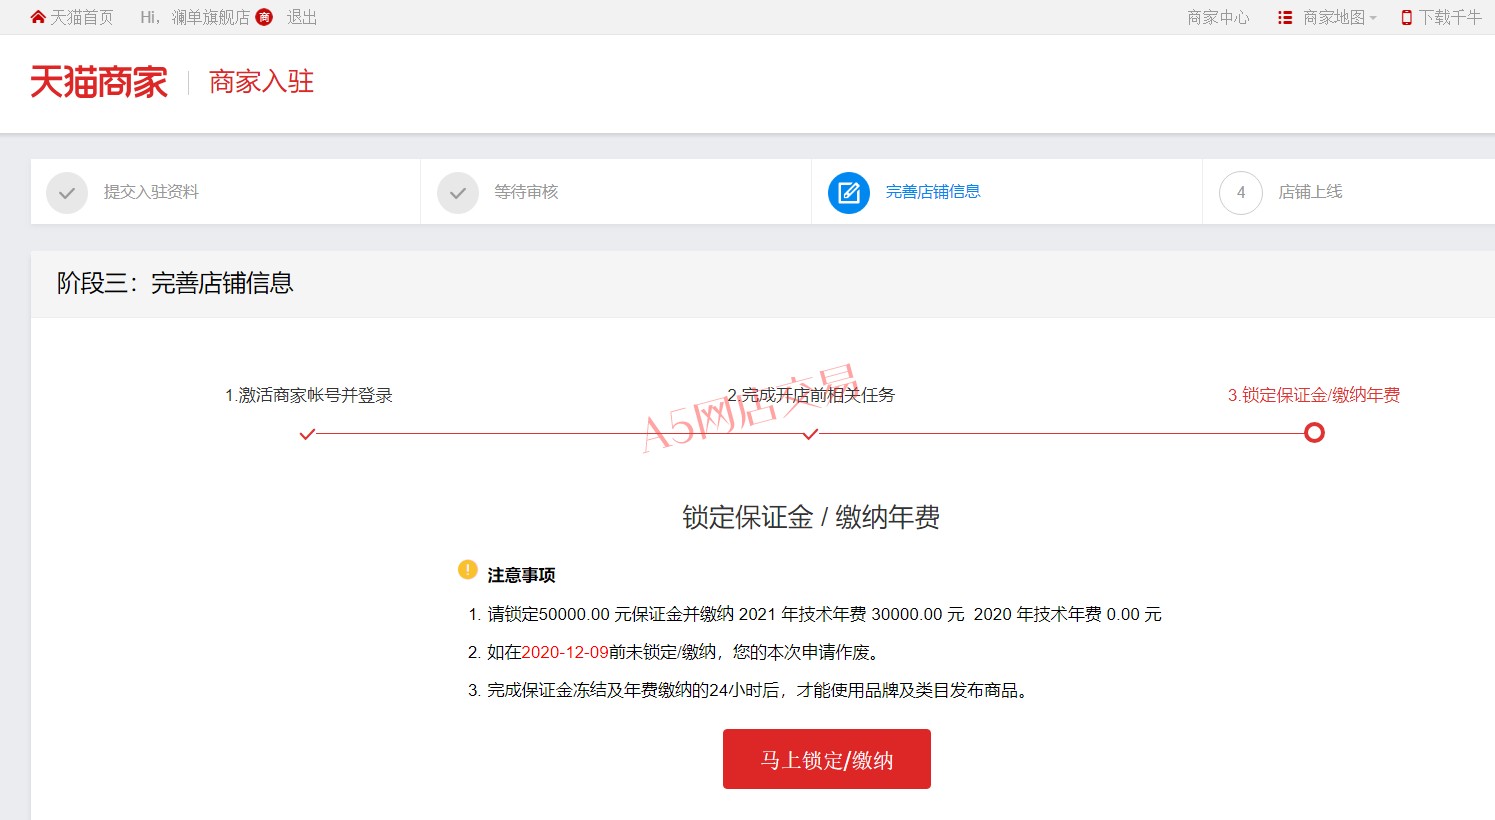Viewport: 1495px width, 820px height.
Task: Click the 2.完成开店前相关任务 sub-step label
Action: (x=811, y=395)
